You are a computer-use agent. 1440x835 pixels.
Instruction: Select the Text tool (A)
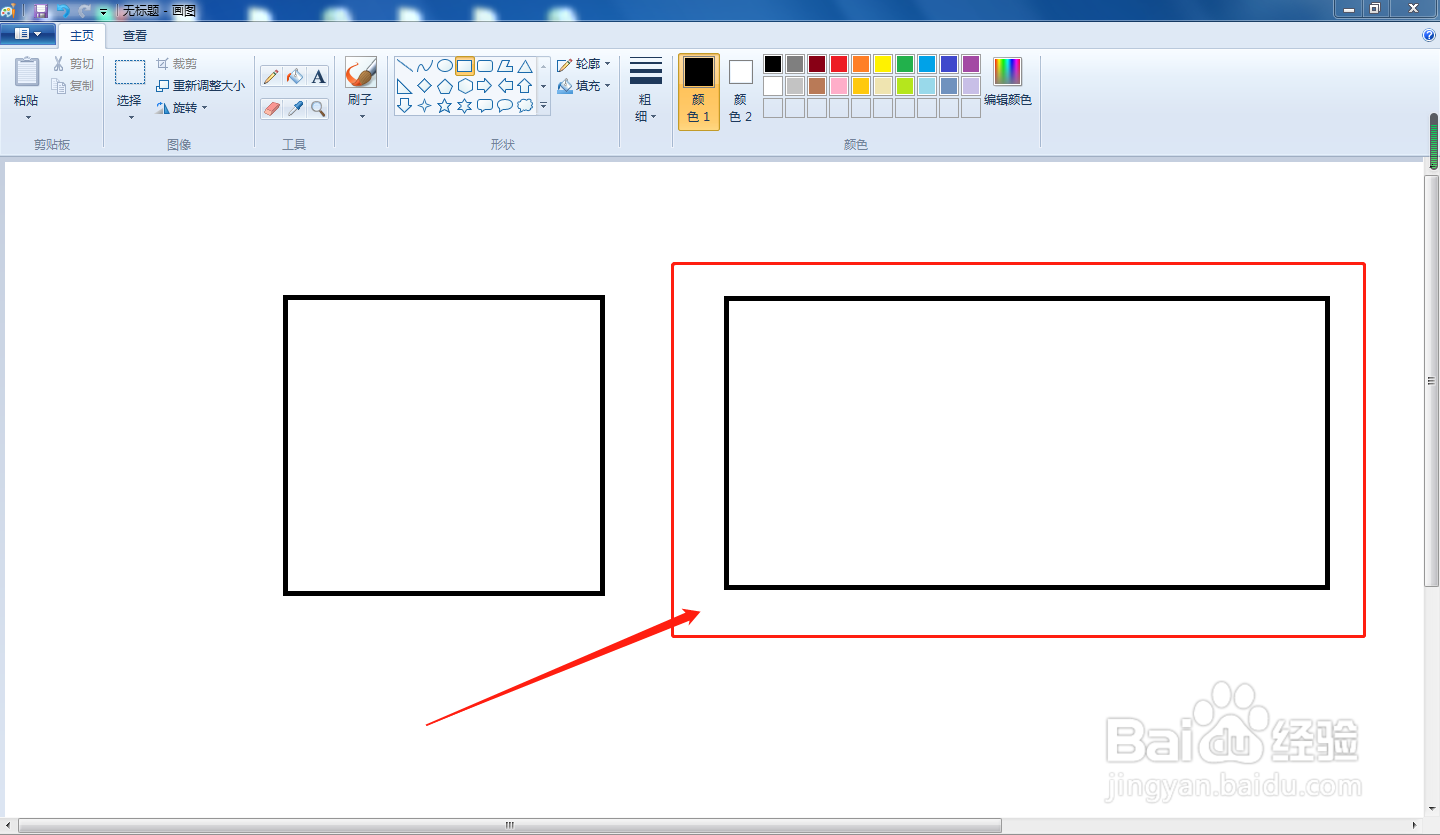pyautogui.click(x=318, y=77)
